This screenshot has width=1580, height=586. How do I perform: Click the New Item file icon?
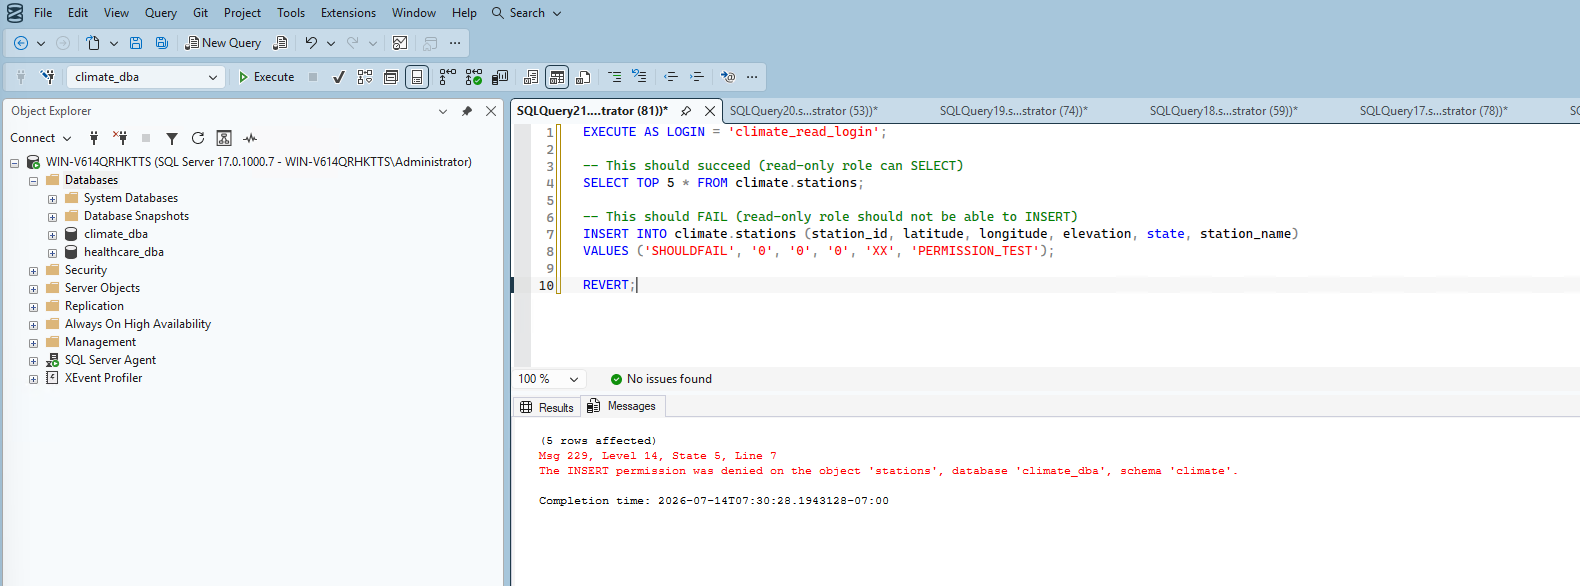tap(93, 43)
